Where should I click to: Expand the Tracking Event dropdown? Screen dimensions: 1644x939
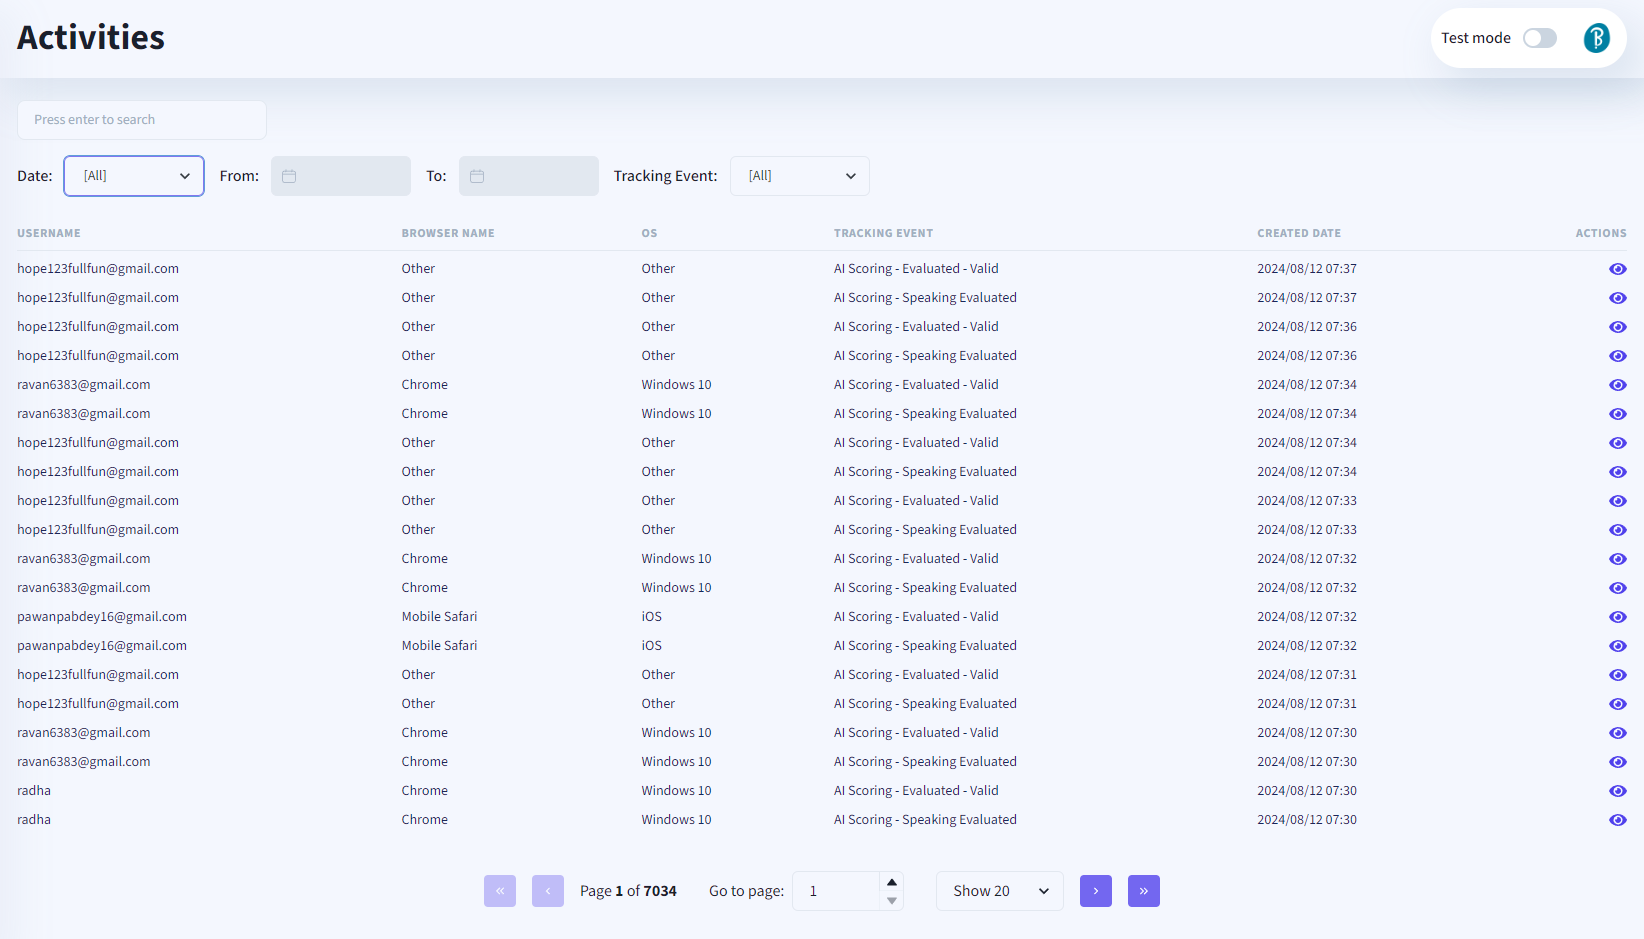pyautogui.click(x=799, y=176)
